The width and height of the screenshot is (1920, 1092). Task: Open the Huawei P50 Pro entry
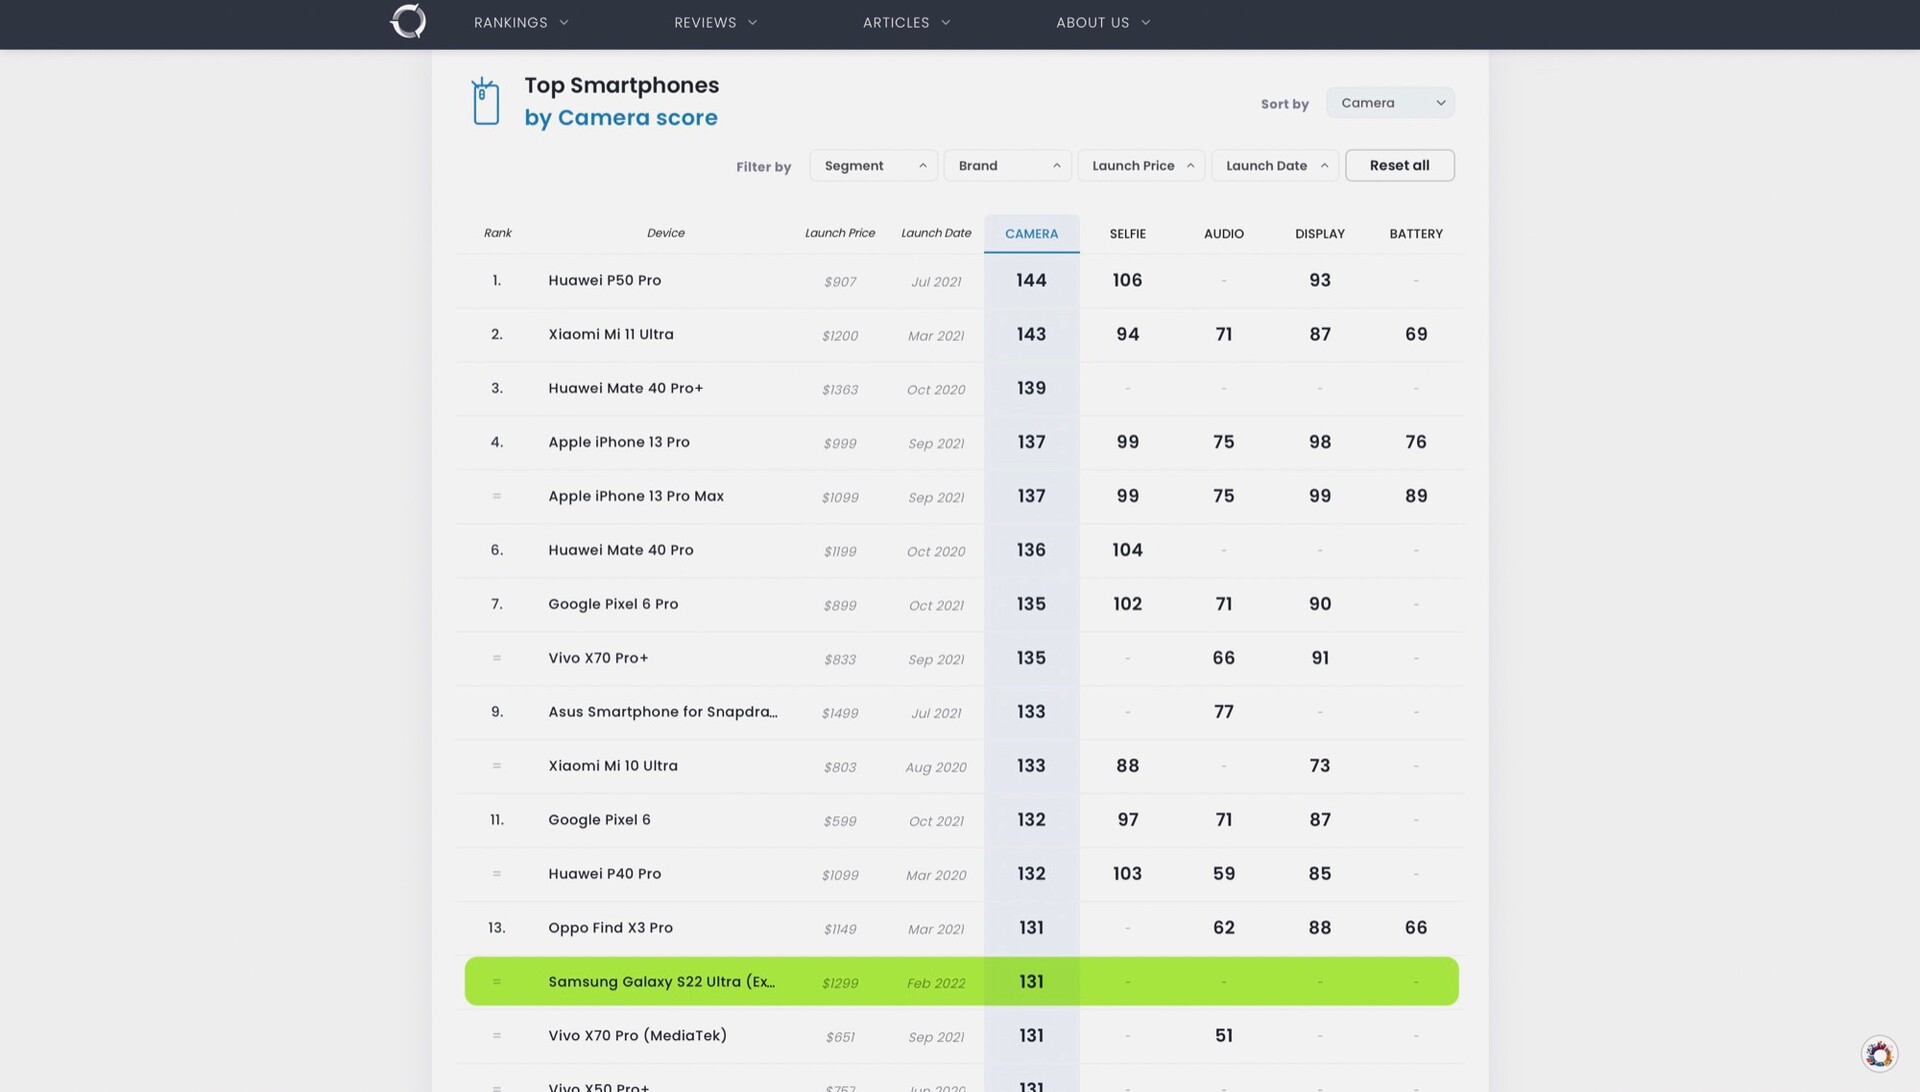click(604, 281)
